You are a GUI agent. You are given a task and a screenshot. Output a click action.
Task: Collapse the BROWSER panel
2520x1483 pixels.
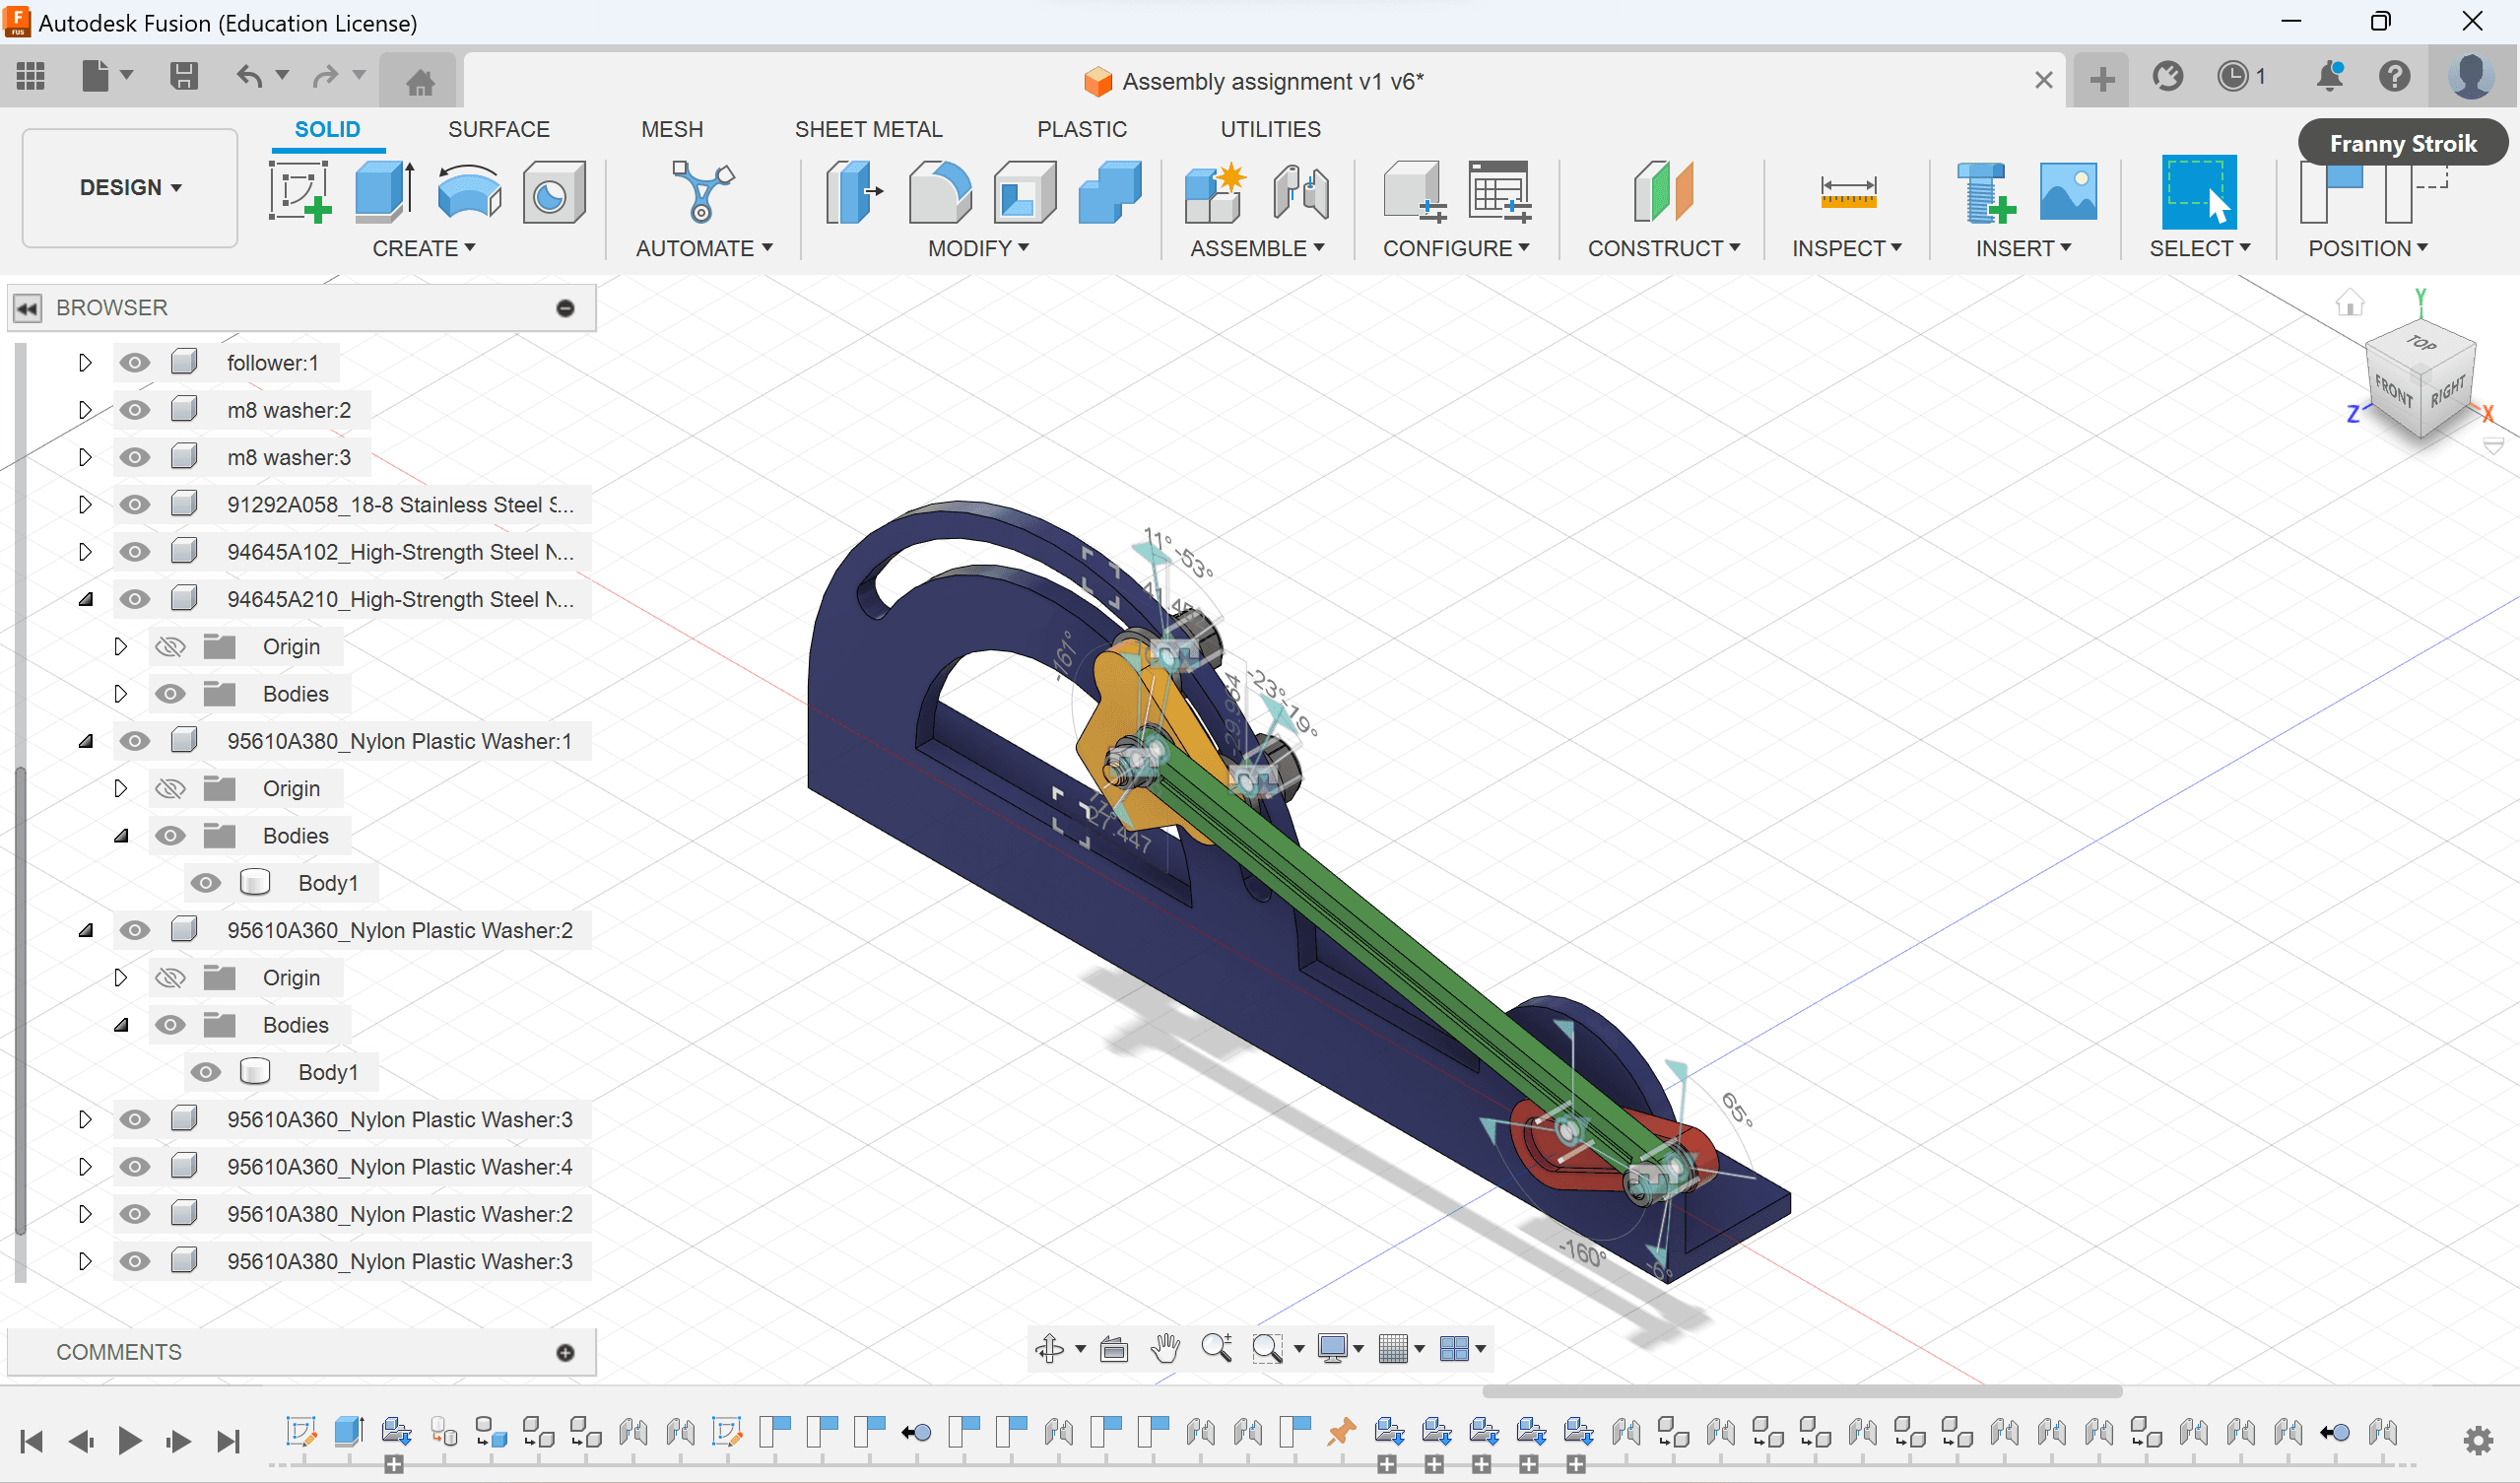27,307
